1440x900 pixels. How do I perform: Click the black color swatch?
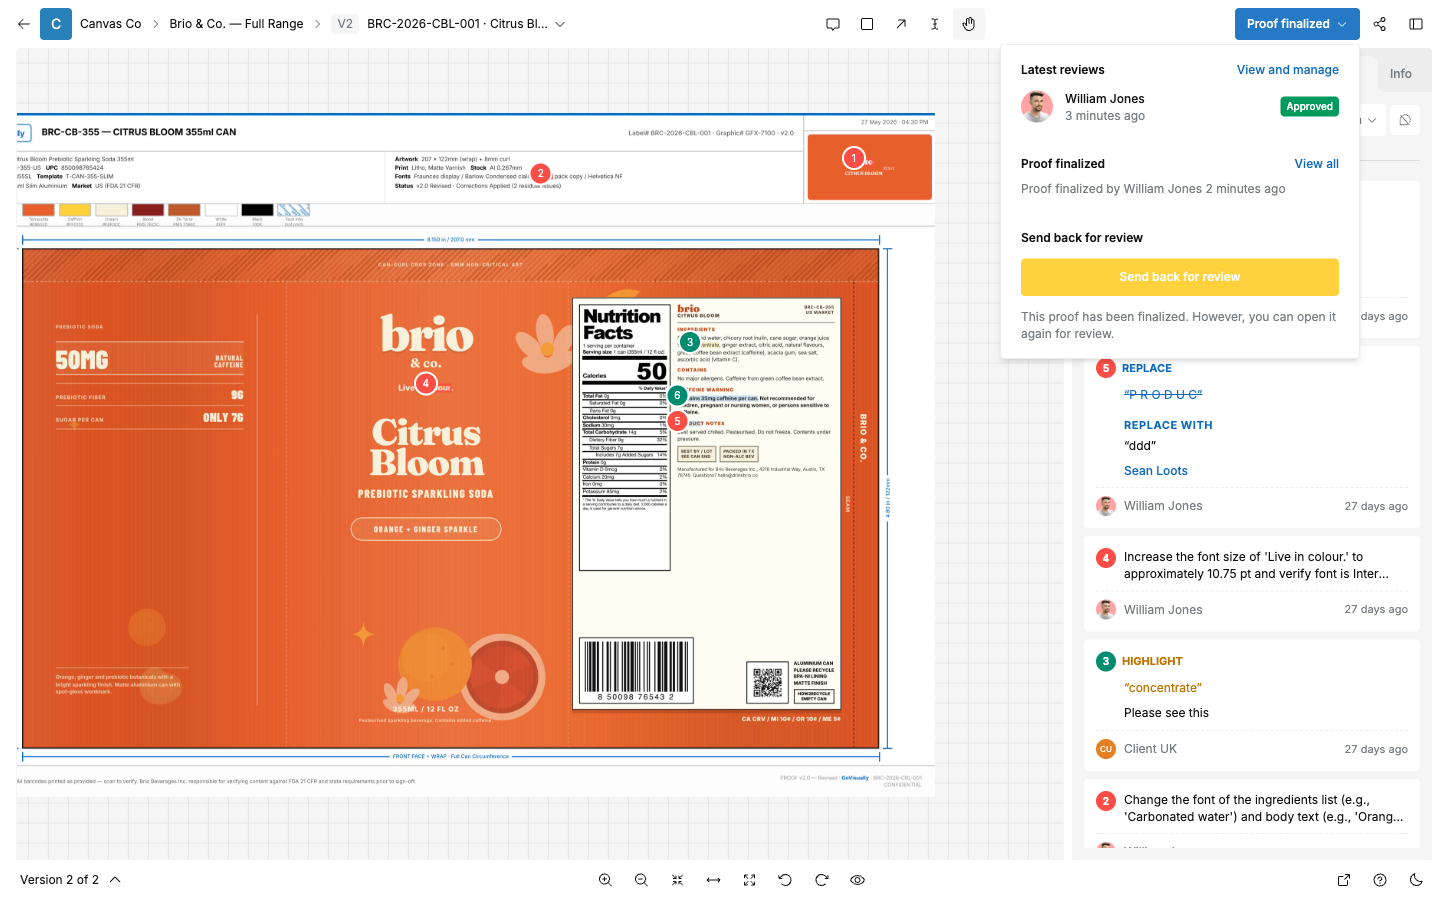(257, 210)
